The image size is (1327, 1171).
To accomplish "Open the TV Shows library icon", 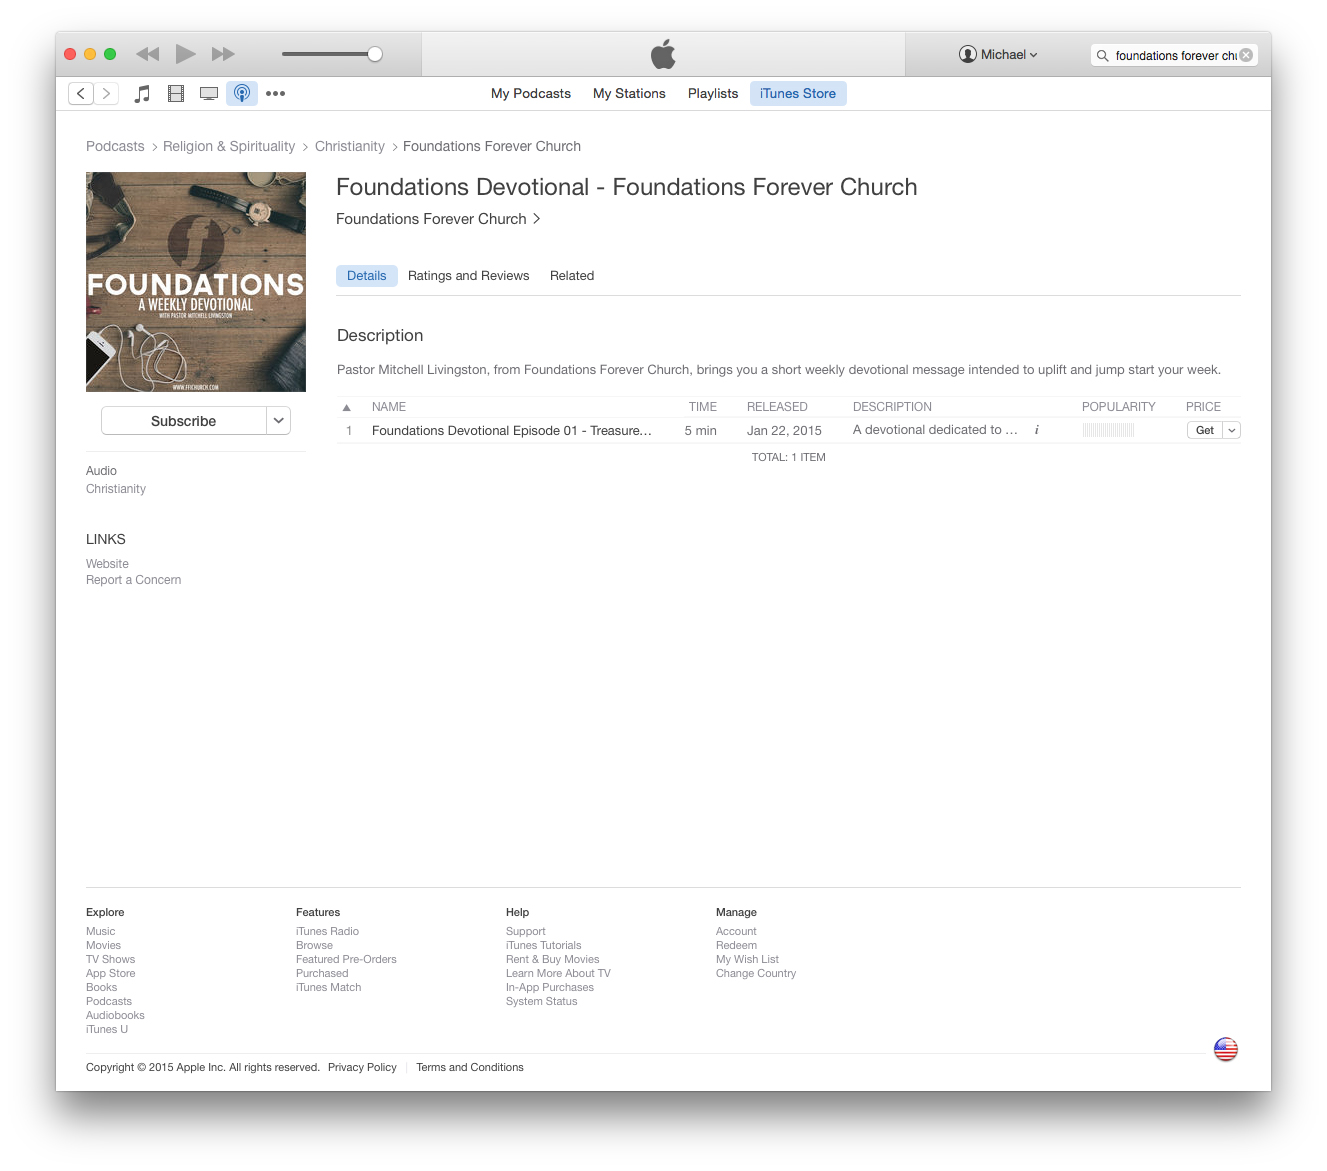I will coord(209,93).
